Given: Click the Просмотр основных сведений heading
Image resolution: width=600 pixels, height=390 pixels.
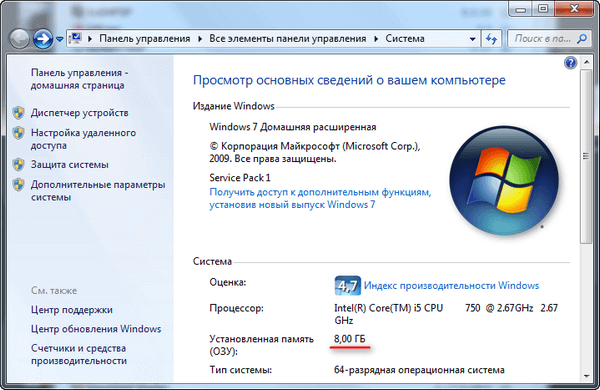Looking at the screenshot, I should point(349,80).
